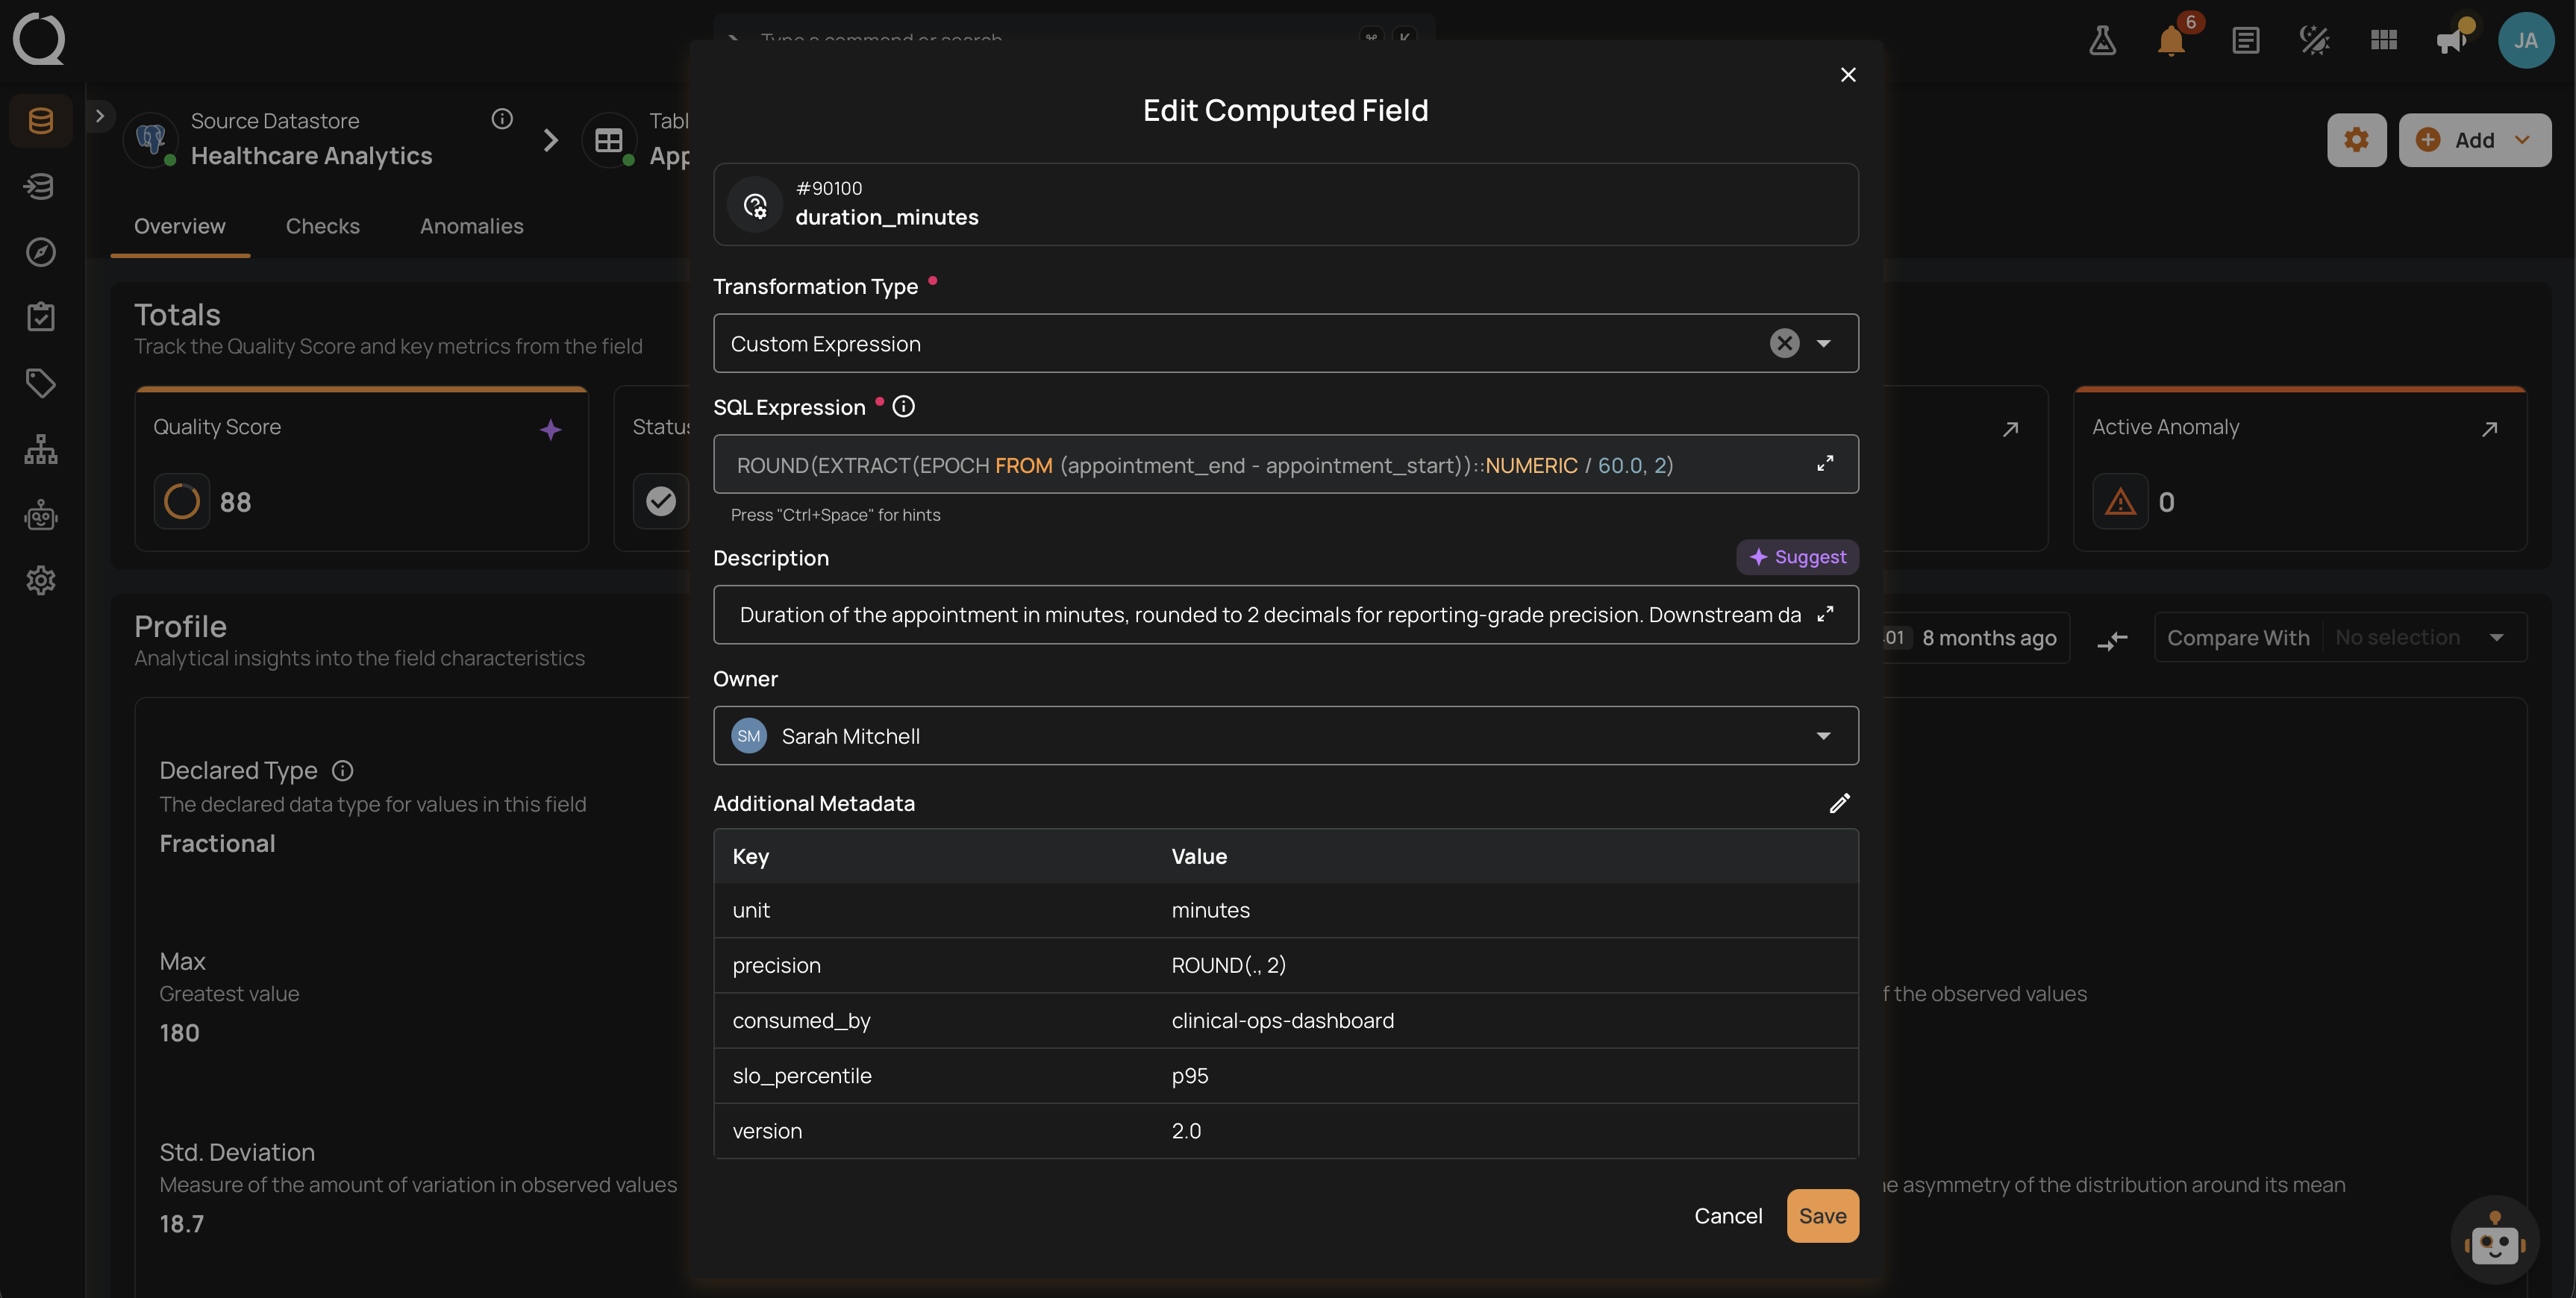Image resolution: width=2576 pixels, height=1298 pixels.
Task: Open Active Anomaly card arrow link
Action: pos(2489,429)
